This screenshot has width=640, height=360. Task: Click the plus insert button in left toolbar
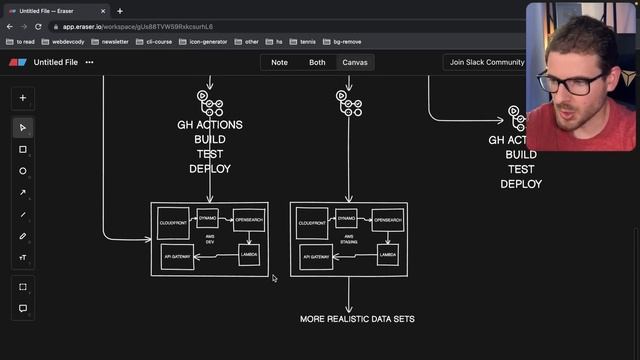tap(23, 98)
